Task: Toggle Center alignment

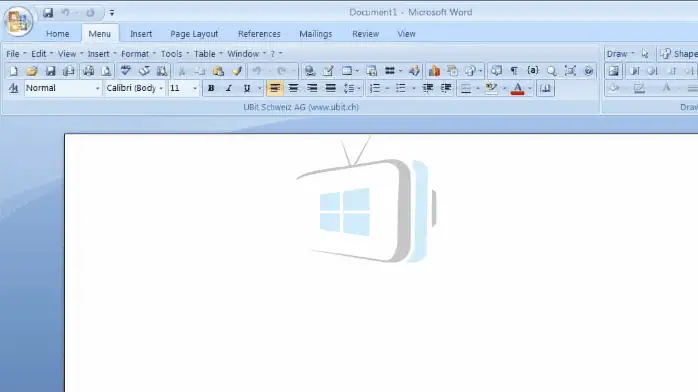Action: (x=293, y=89)
